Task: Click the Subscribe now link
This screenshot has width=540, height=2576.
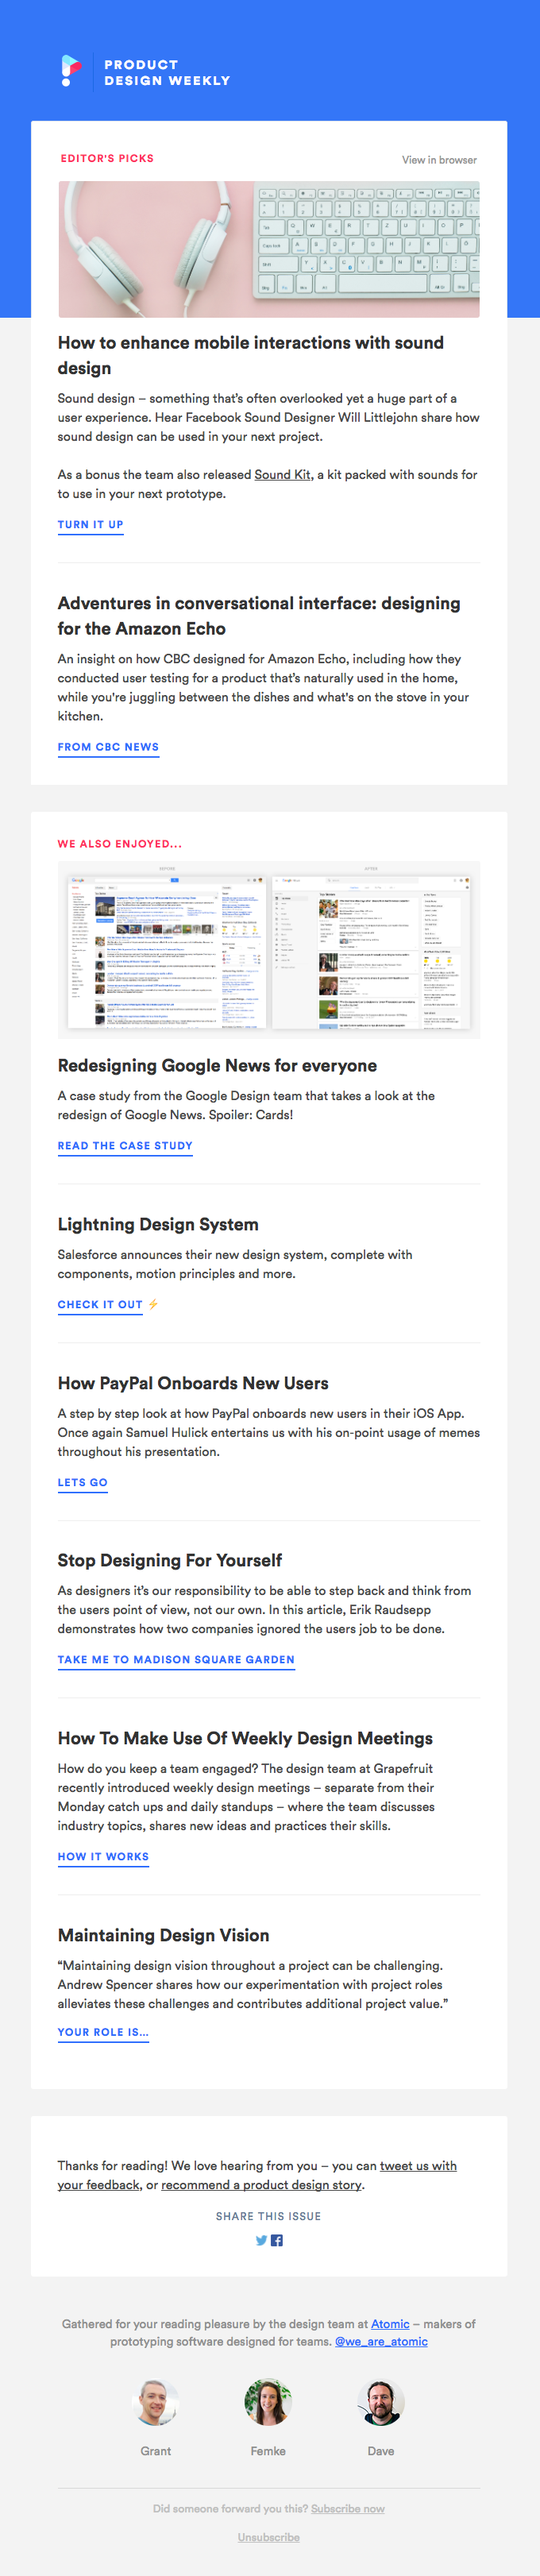Action: (348, 2508)
